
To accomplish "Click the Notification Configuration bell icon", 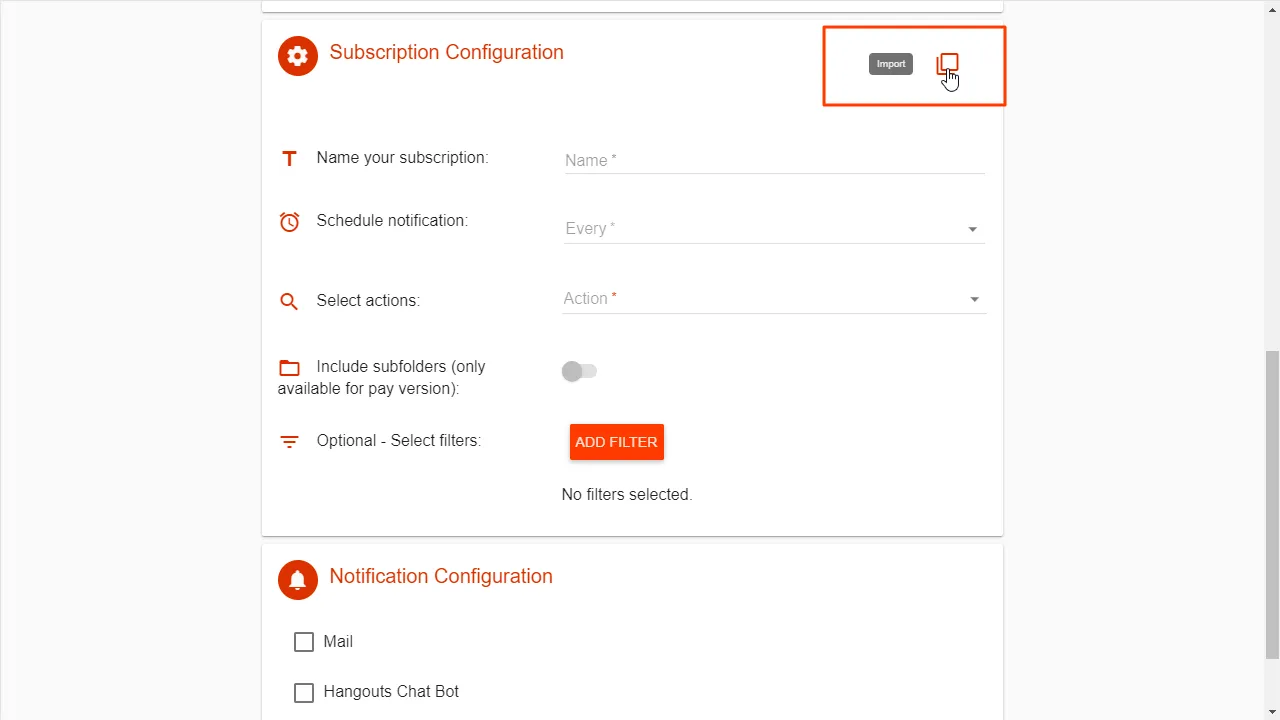I will 298,580.
